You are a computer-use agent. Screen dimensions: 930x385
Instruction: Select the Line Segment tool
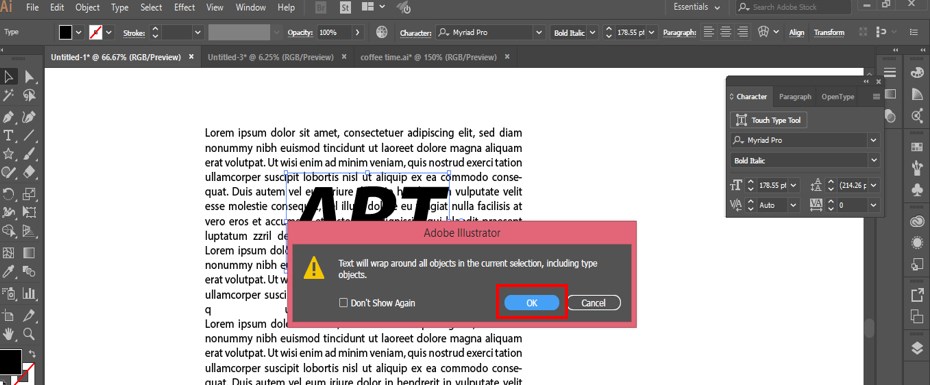coord(29,136)
